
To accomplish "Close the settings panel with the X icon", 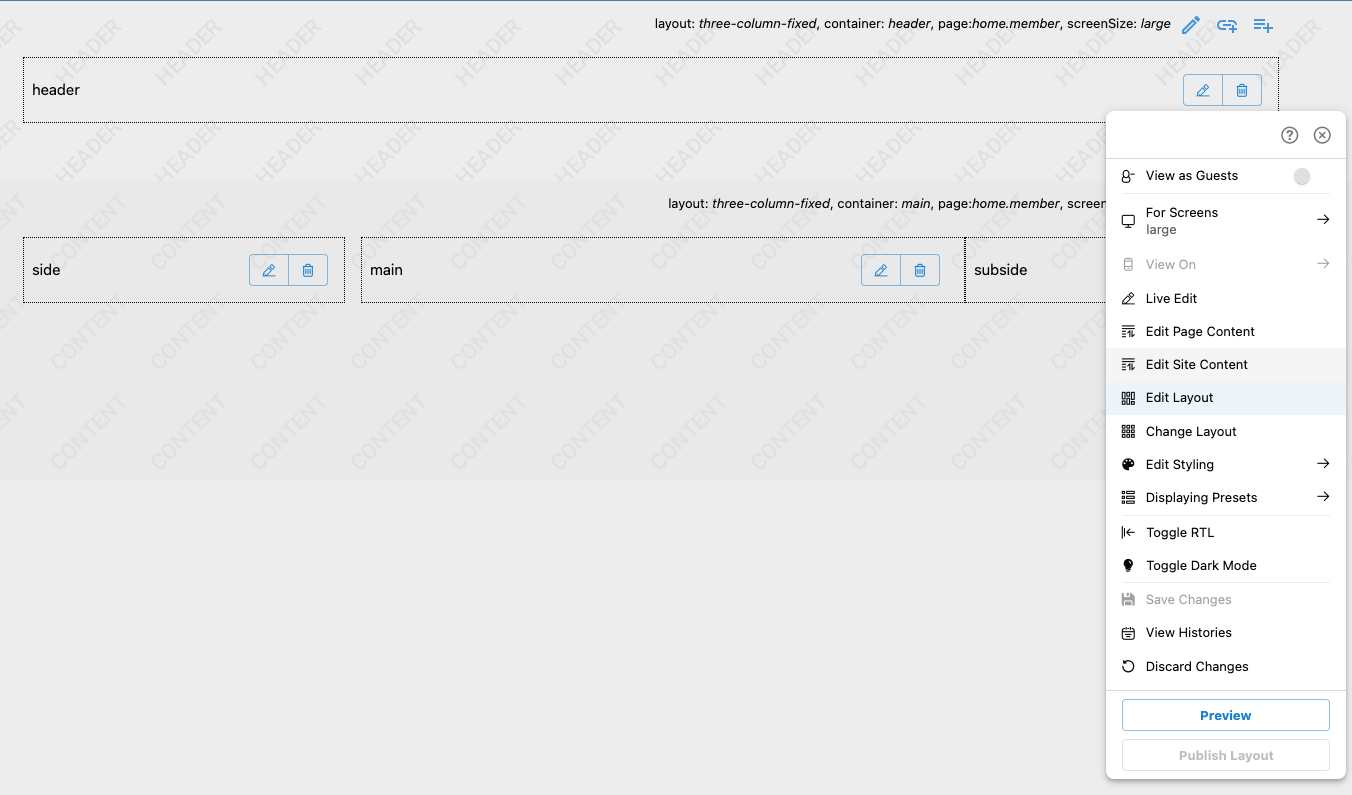I will pos(1322,134).
